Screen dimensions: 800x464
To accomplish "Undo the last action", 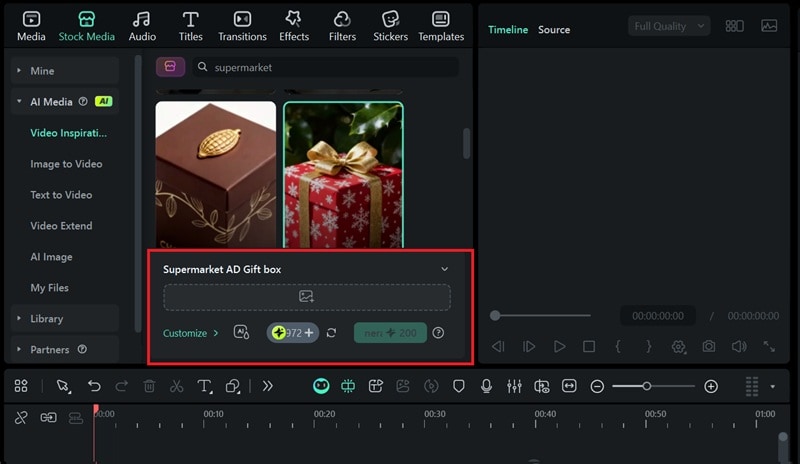I will coord(94,386).
